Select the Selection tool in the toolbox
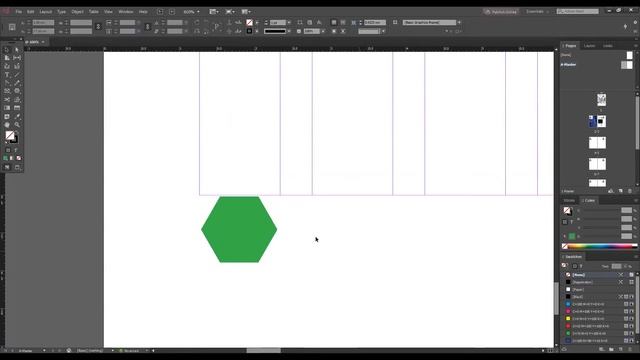640x360 pixels. (7, 49)
